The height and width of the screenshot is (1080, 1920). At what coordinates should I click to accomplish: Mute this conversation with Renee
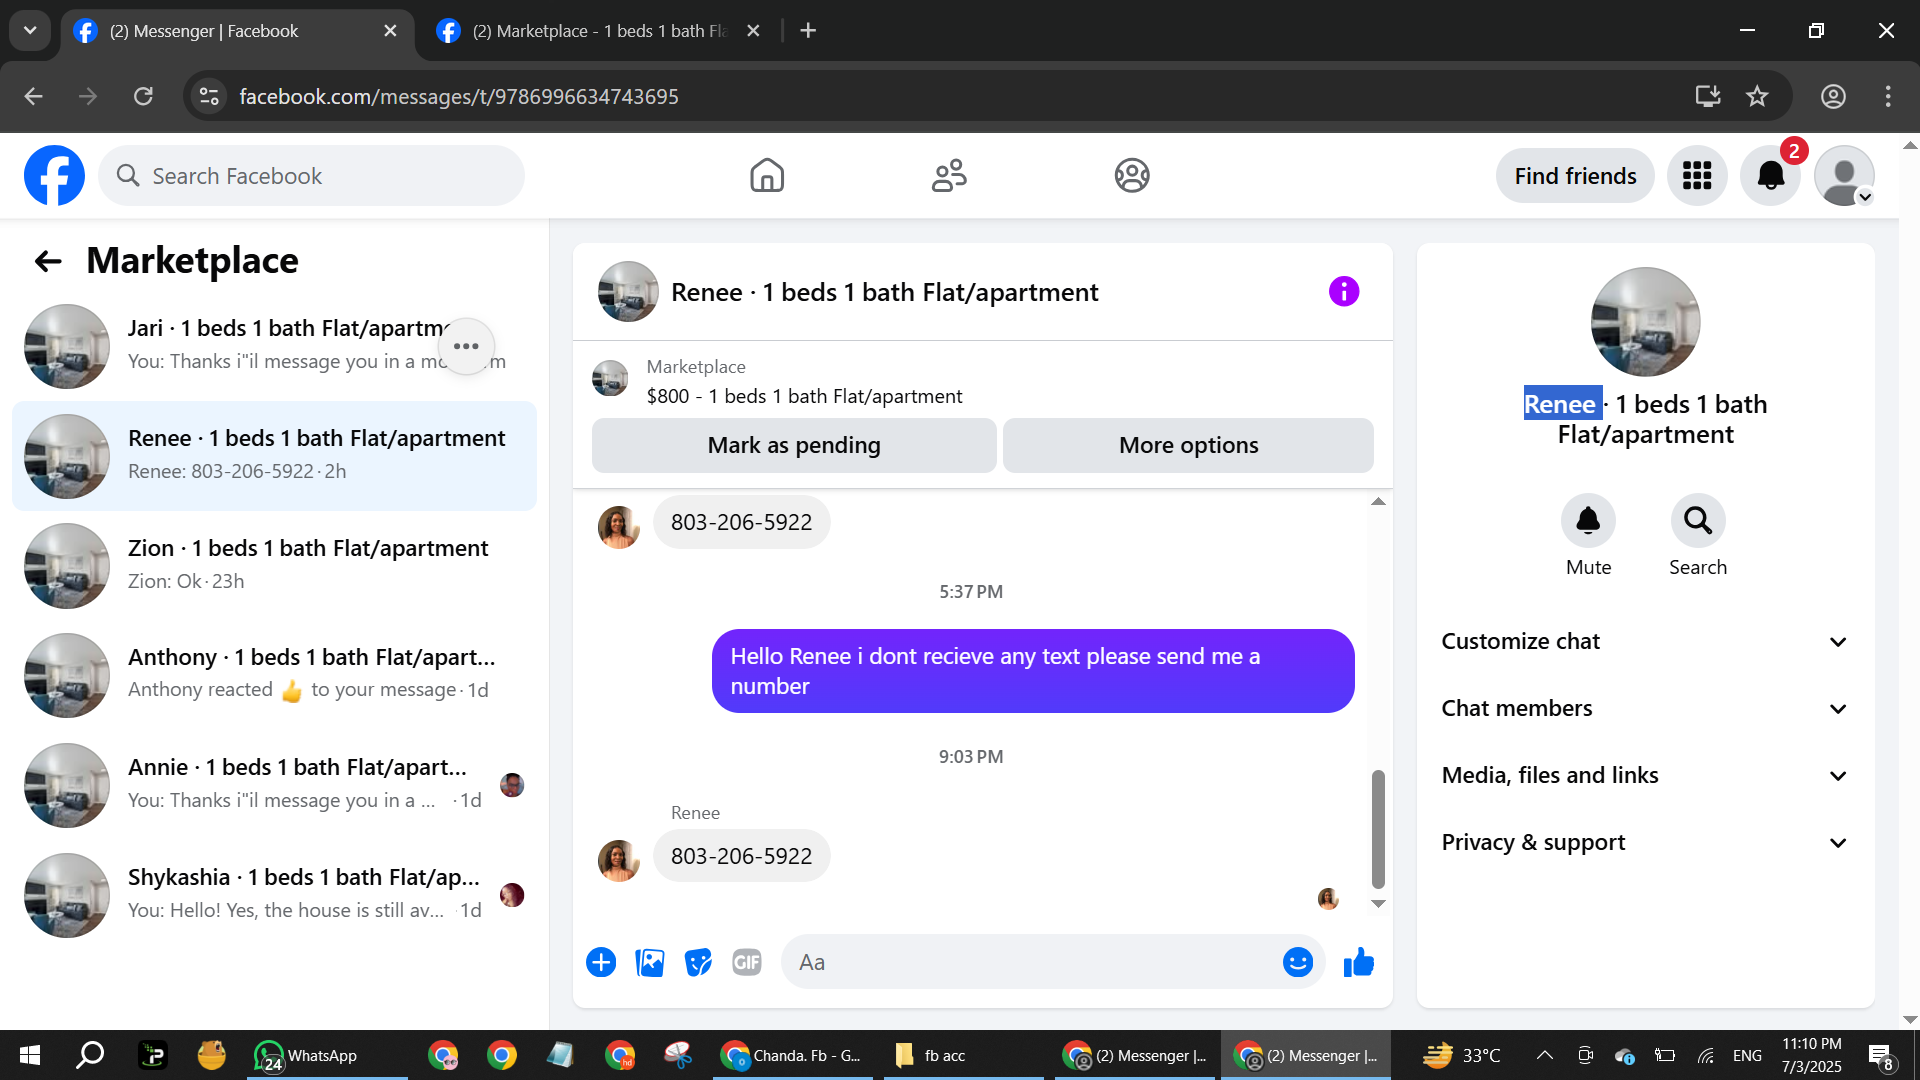pyautogui.click(x=1588, y=521)
